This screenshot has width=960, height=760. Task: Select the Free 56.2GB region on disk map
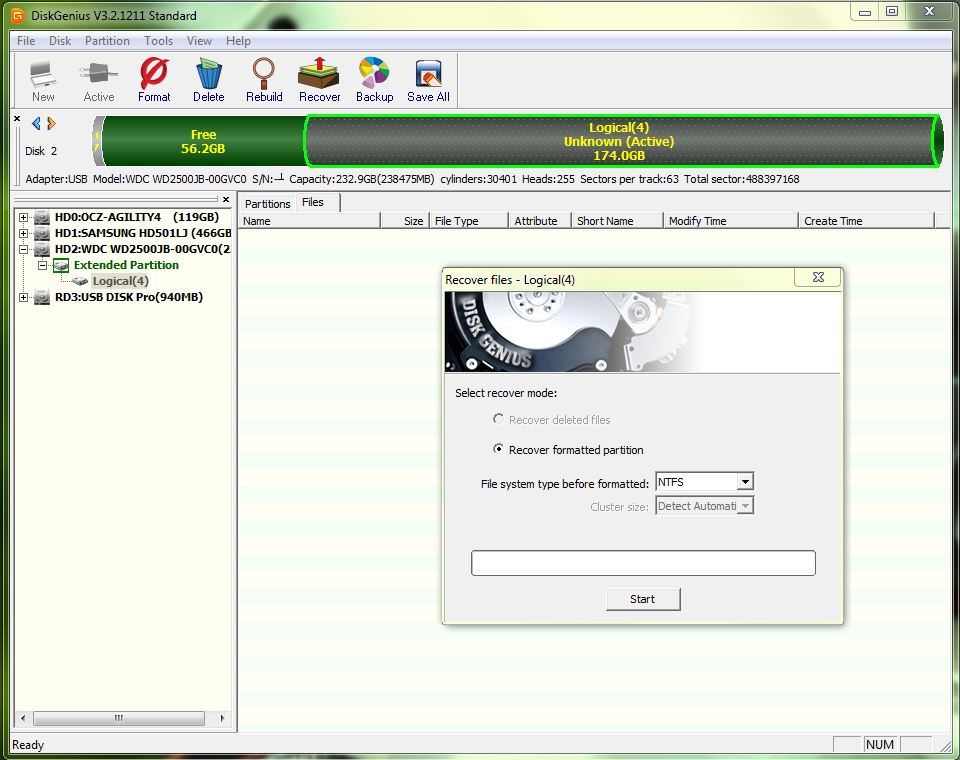pyautogui.click(x=203, y=141)
